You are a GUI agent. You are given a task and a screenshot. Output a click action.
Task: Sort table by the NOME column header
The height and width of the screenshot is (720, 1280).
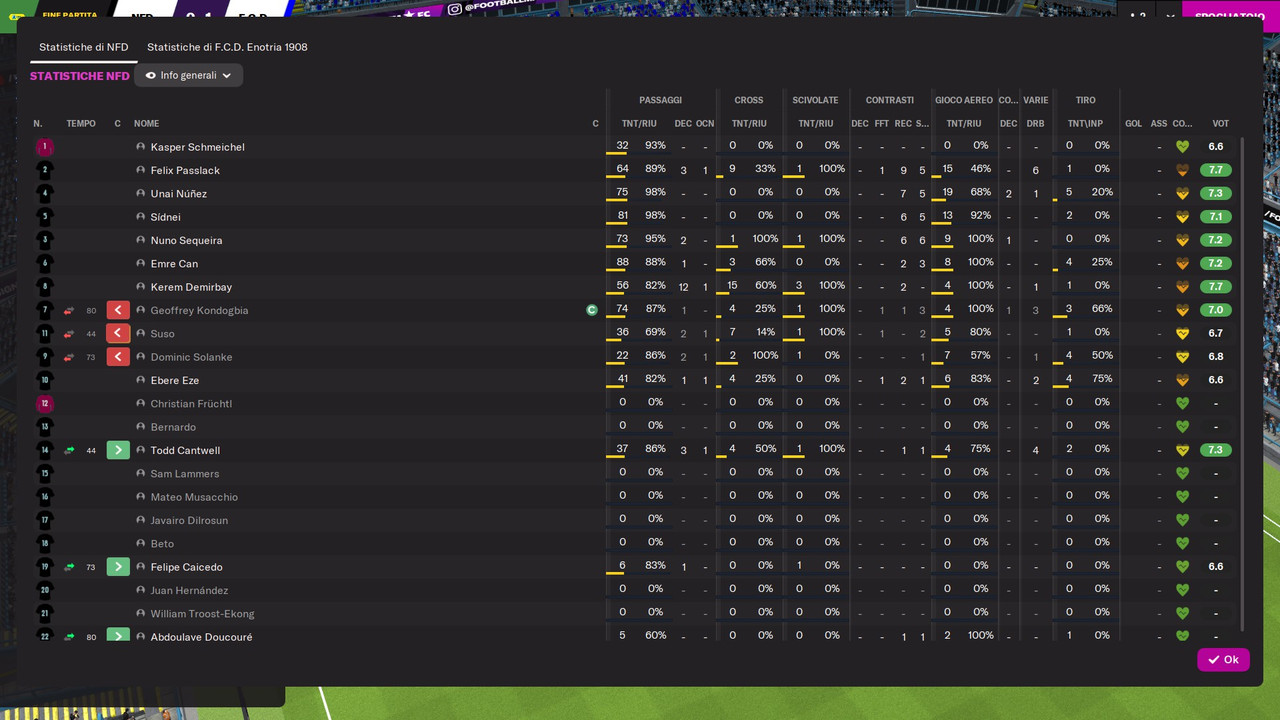[147, 124]
